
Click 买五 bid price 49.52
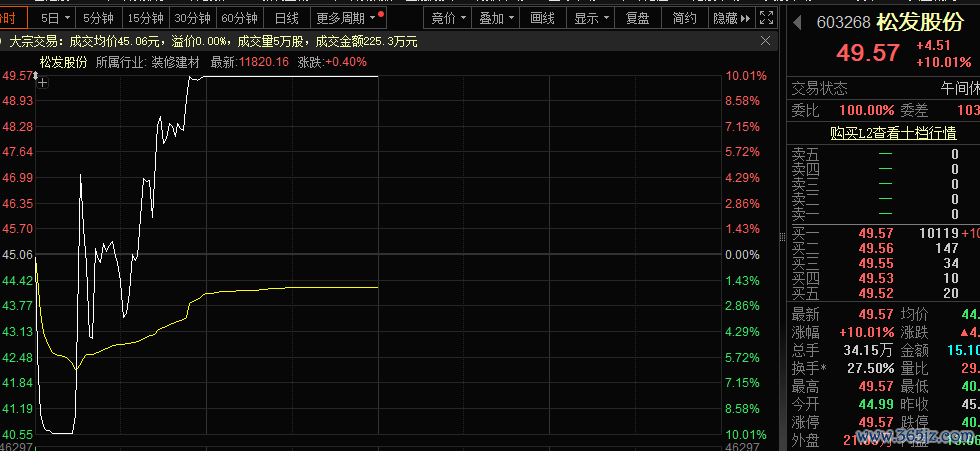pos(876,293)
